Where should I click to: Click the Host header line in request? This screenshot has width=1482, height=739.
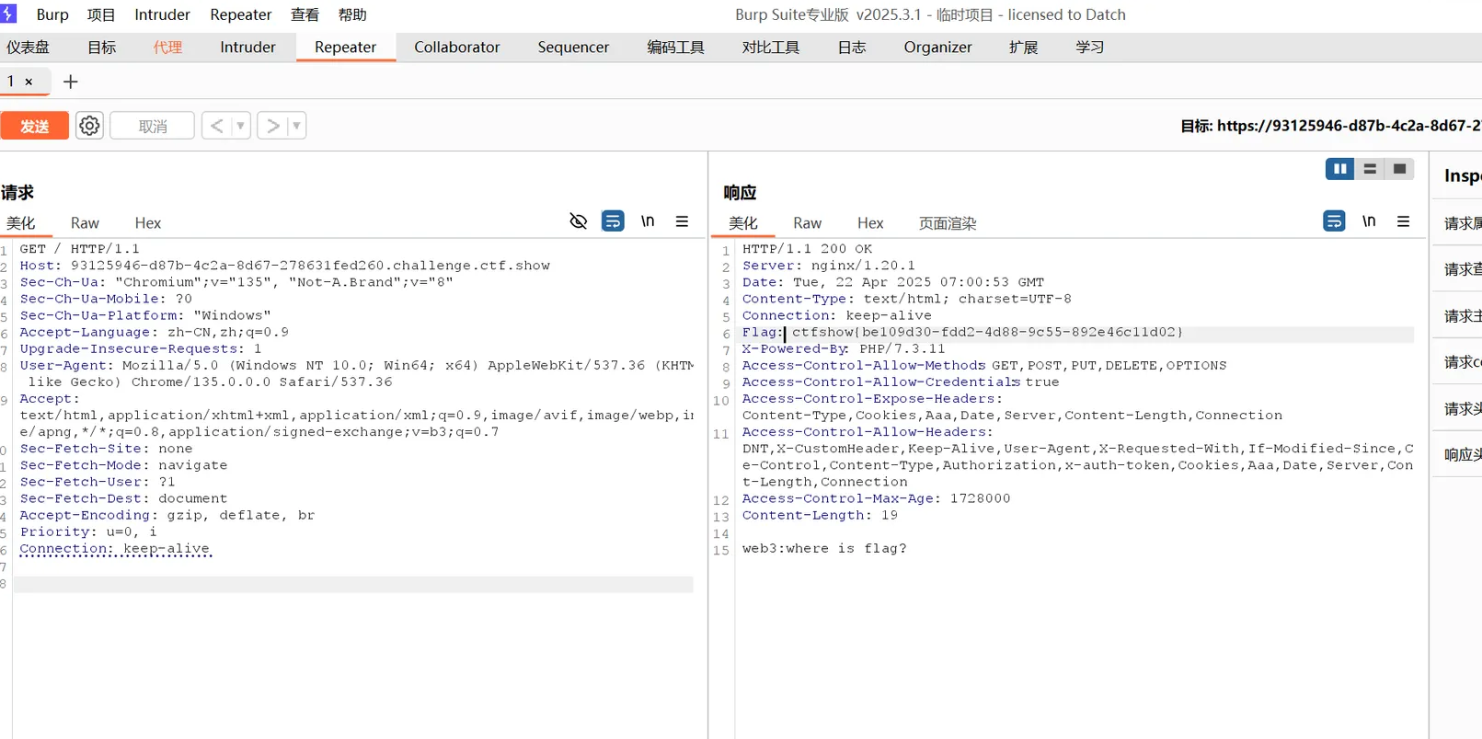[x=285, y=266]
